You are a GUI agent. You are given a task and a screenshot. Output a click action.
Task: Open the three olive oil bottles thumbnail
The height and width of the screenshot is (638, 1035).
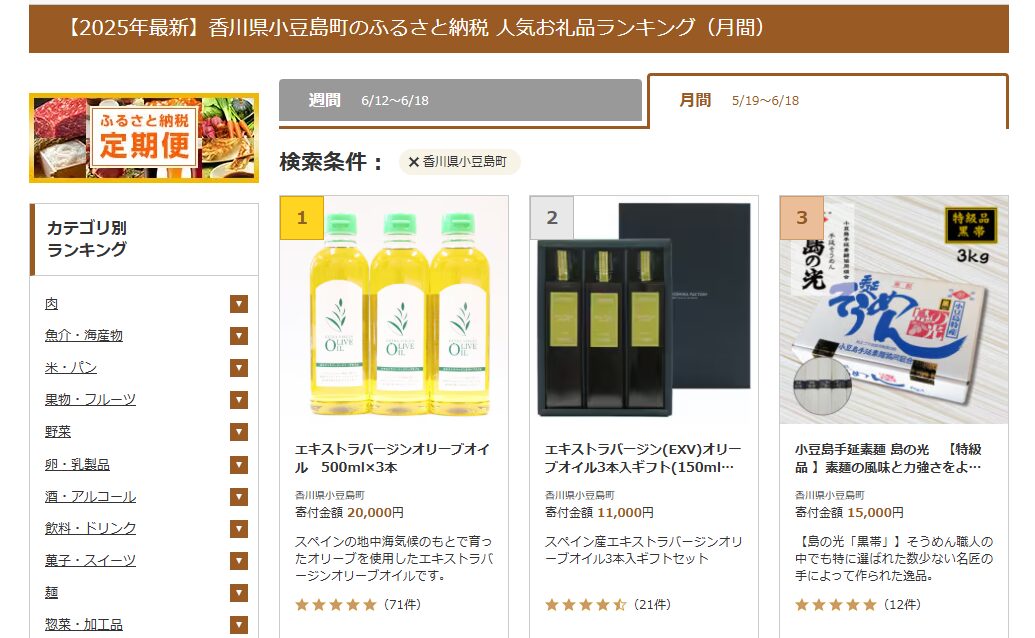tap(394, 310)
